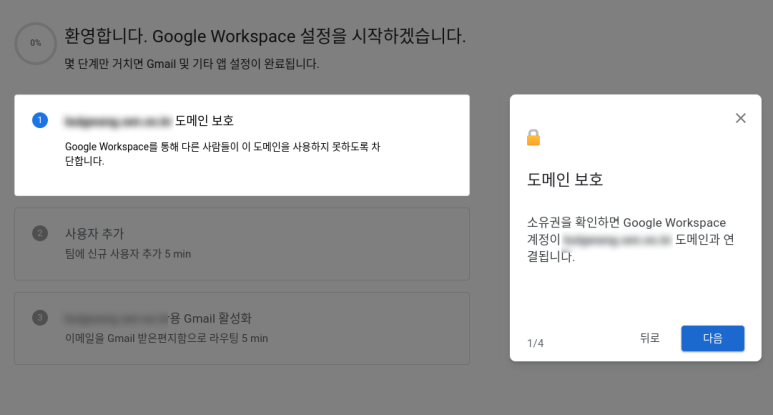This screenshot has width=773, height=415.
Task: Click the 0% progress circle
Action: pyautogui.click(x=35, y=43)
